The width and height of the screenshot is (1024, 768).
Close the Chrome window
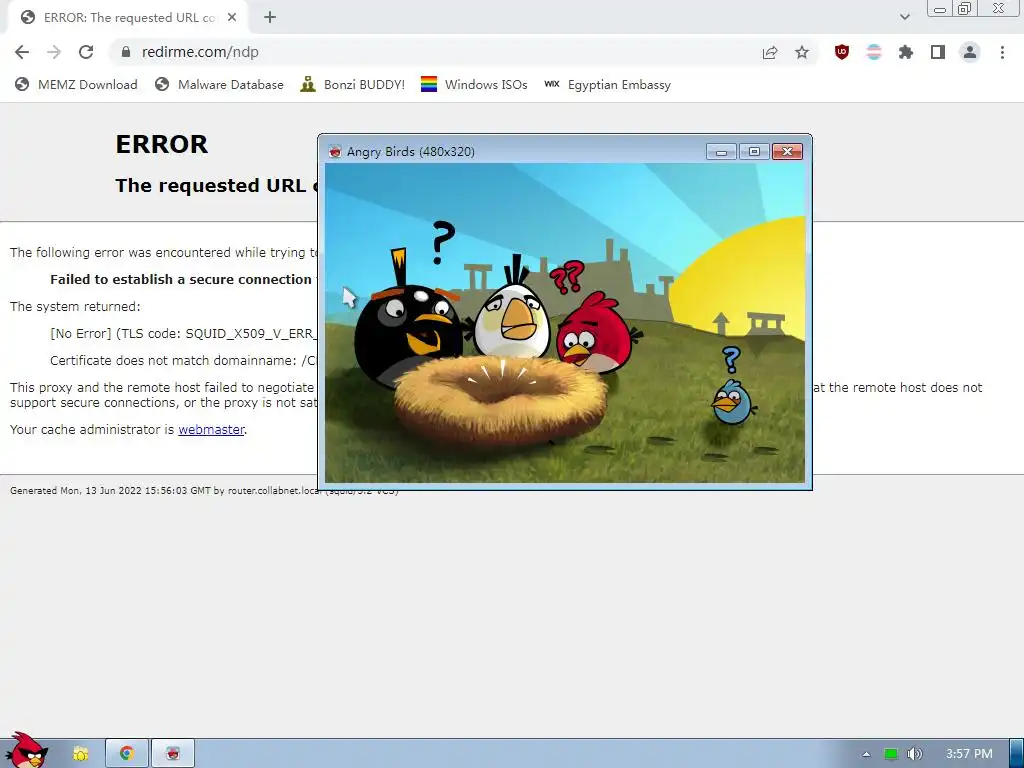[999, 8]
